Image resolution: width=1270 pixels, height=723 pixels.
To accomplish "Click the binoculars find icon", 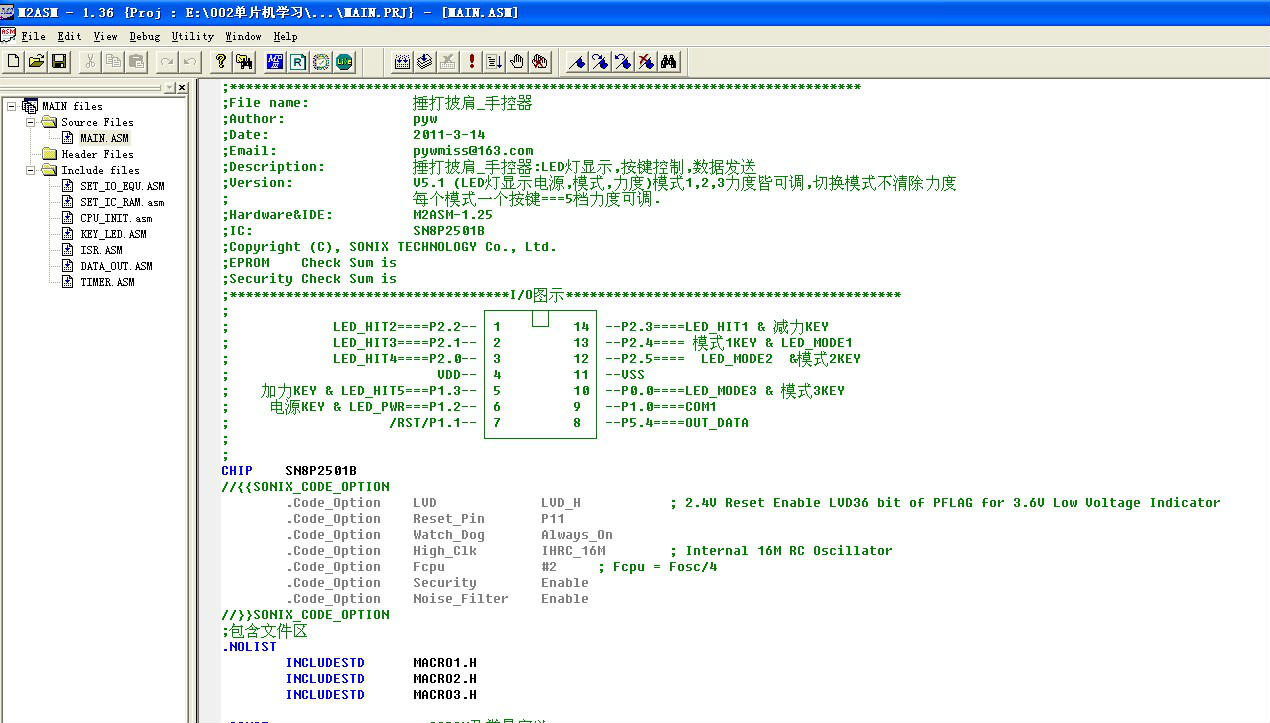I will click(x=669, y=62).
